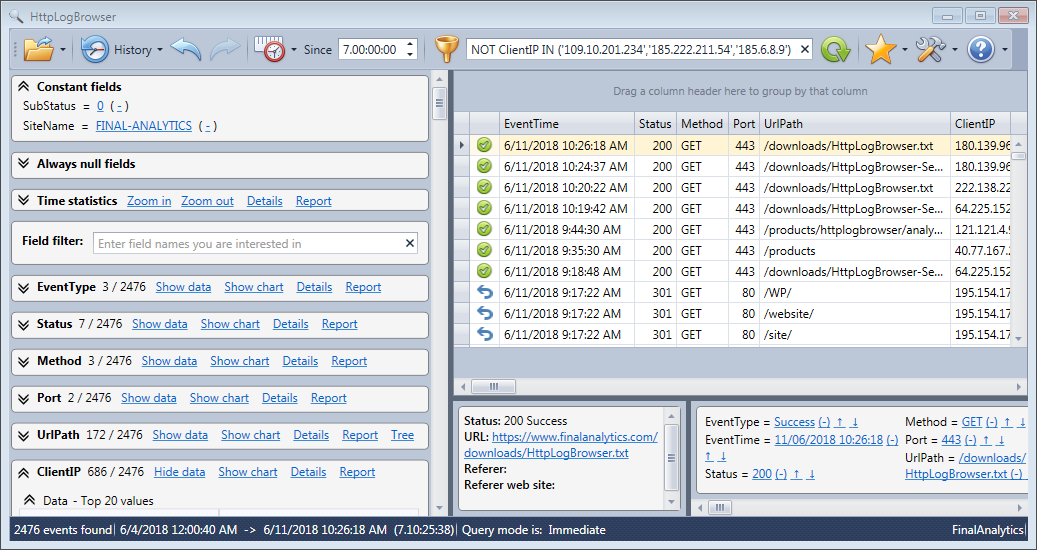The image size is (1037, 550).
Task: Clear the ClientIP filter expression
Action: click(x=804, y=50)
